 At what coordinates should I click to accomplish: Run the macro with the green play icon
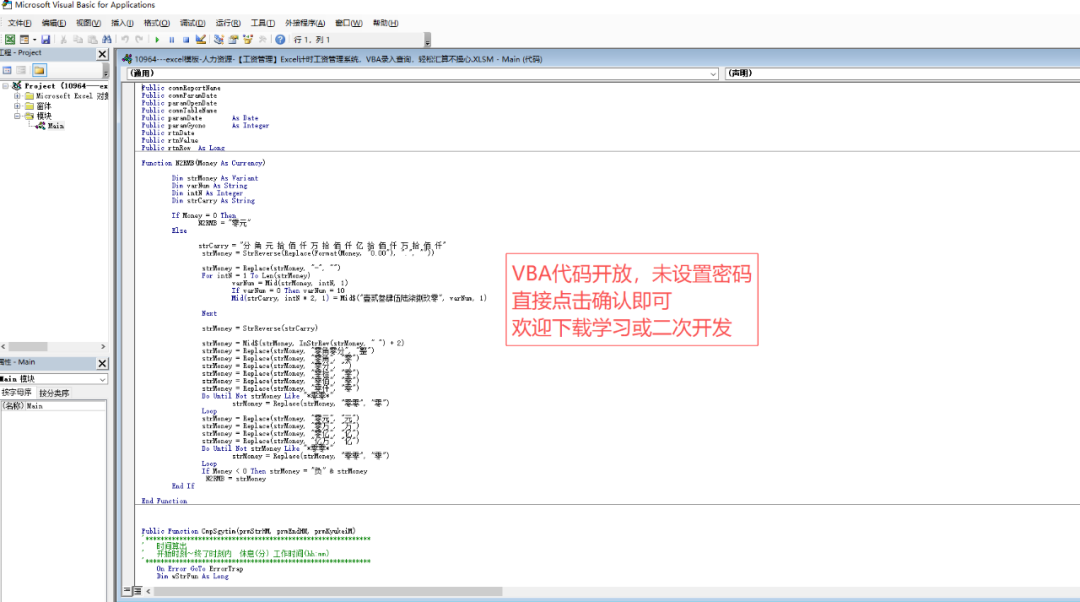(x=158, y=39)
